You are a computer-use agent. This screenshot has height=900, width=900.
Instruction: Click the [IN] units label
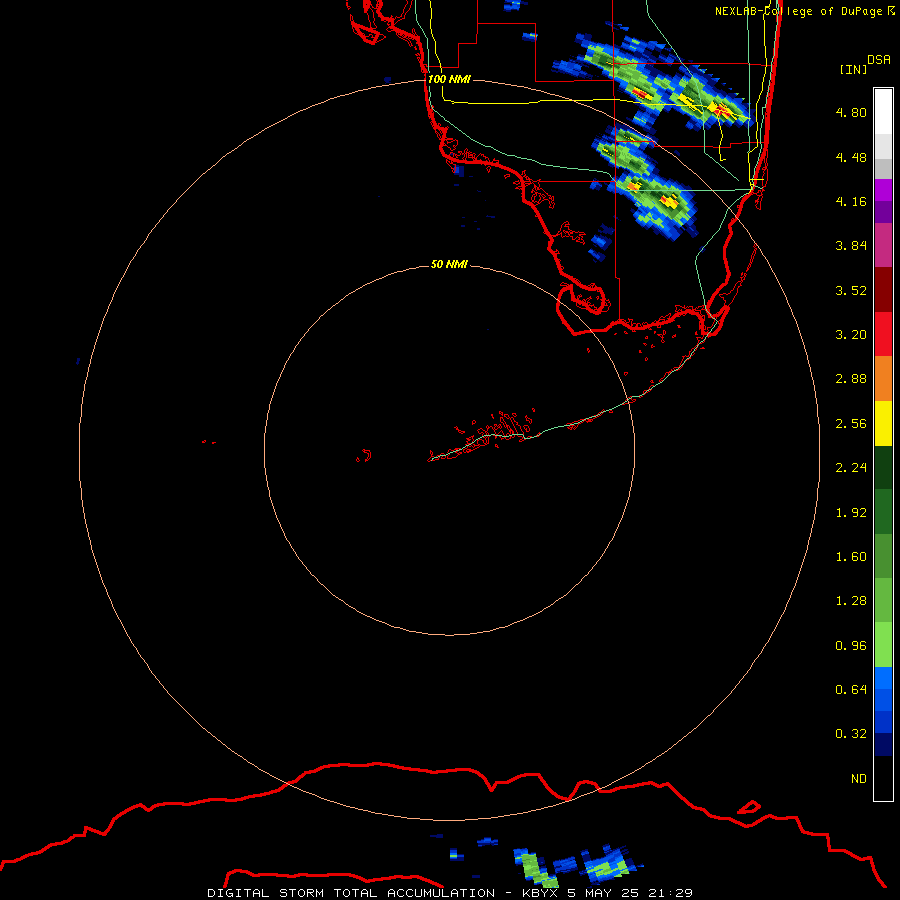coord(853,69)
